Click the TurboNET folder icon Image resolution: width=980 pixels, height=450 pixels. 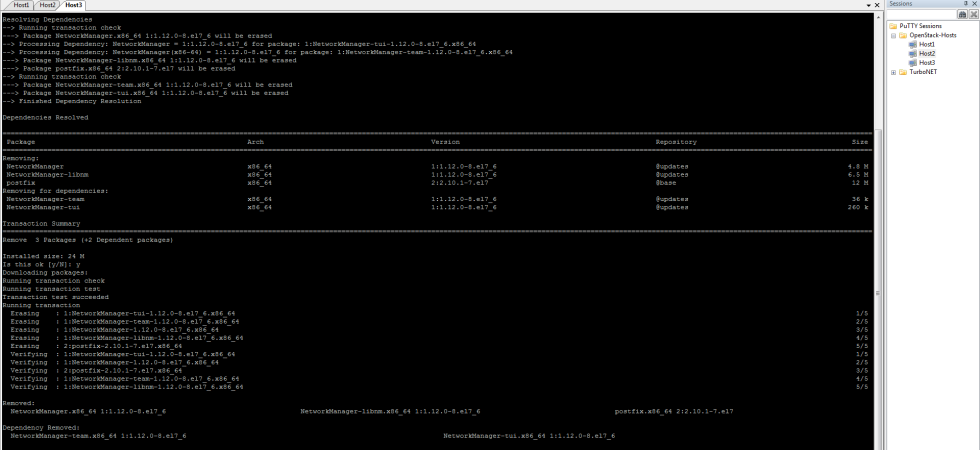(x=902, y=72)
